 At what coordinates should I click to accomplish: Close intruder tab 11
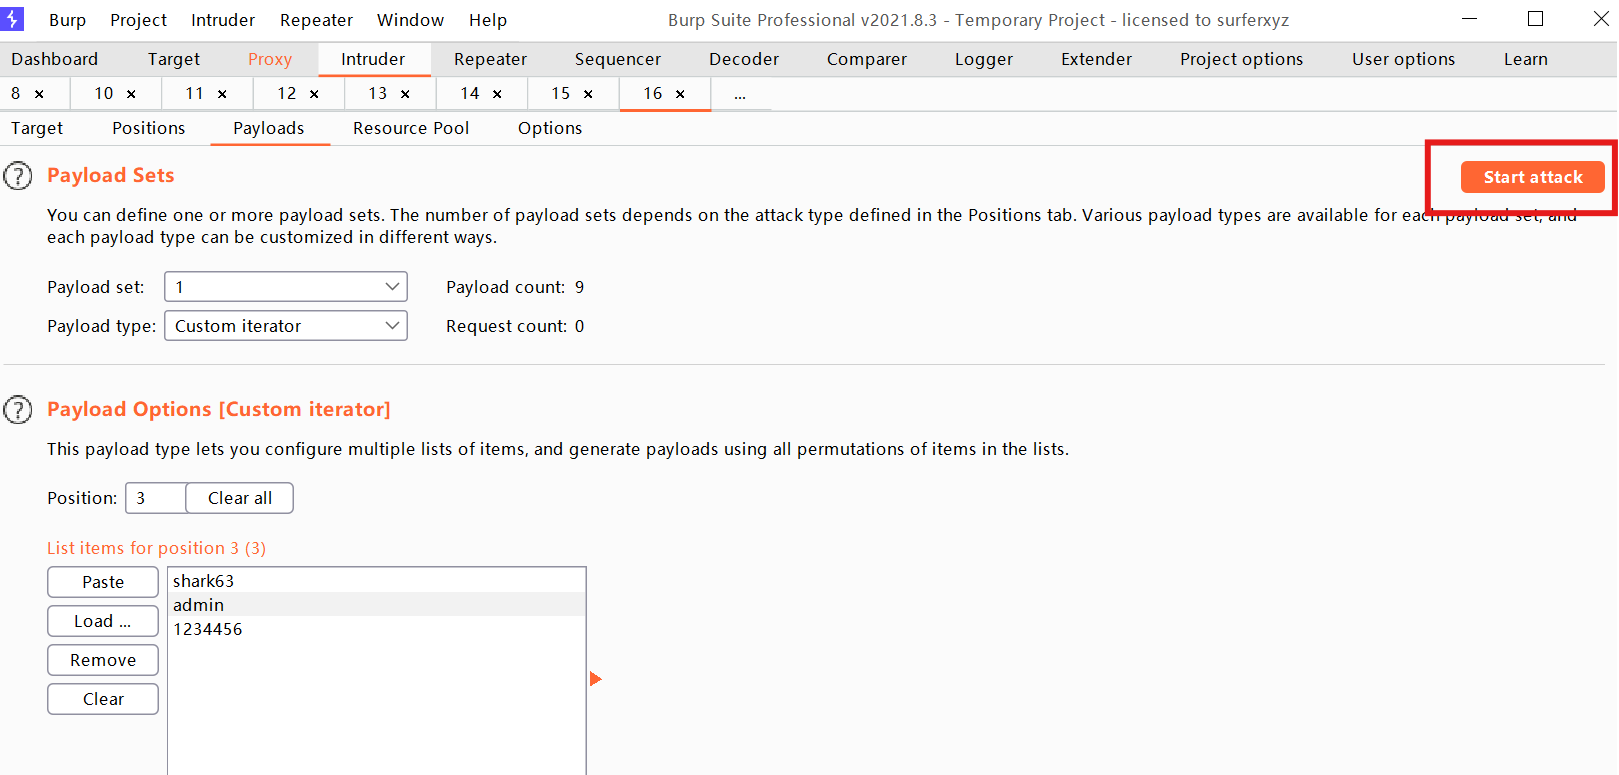(x=222, y=94)
